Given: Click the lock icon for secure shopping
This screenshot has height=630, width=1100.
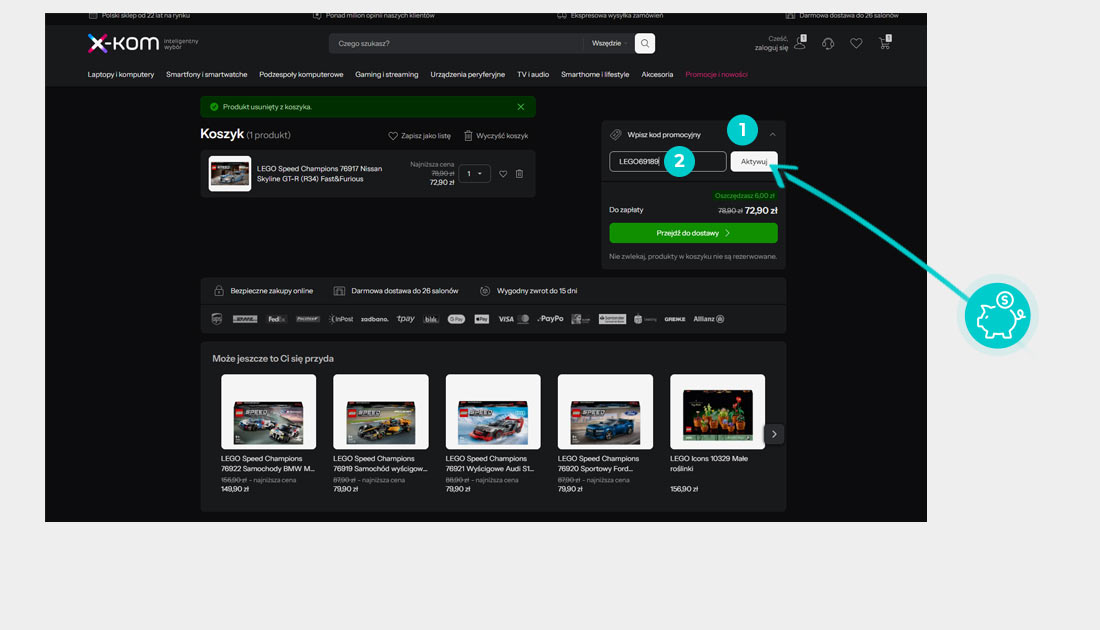Looking at the screenshot, I should (x=219, y=290).
